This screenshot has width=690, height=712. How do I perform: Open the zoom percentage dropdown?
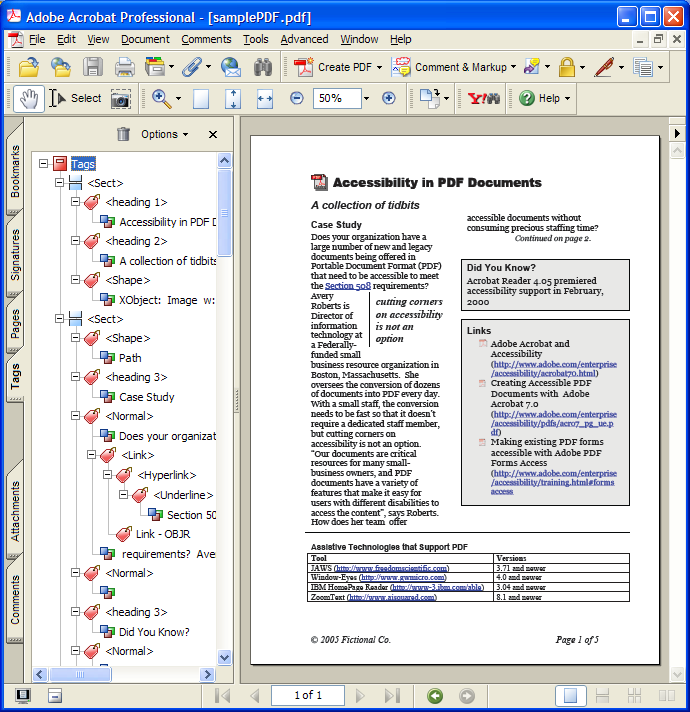tap(366, 99)
